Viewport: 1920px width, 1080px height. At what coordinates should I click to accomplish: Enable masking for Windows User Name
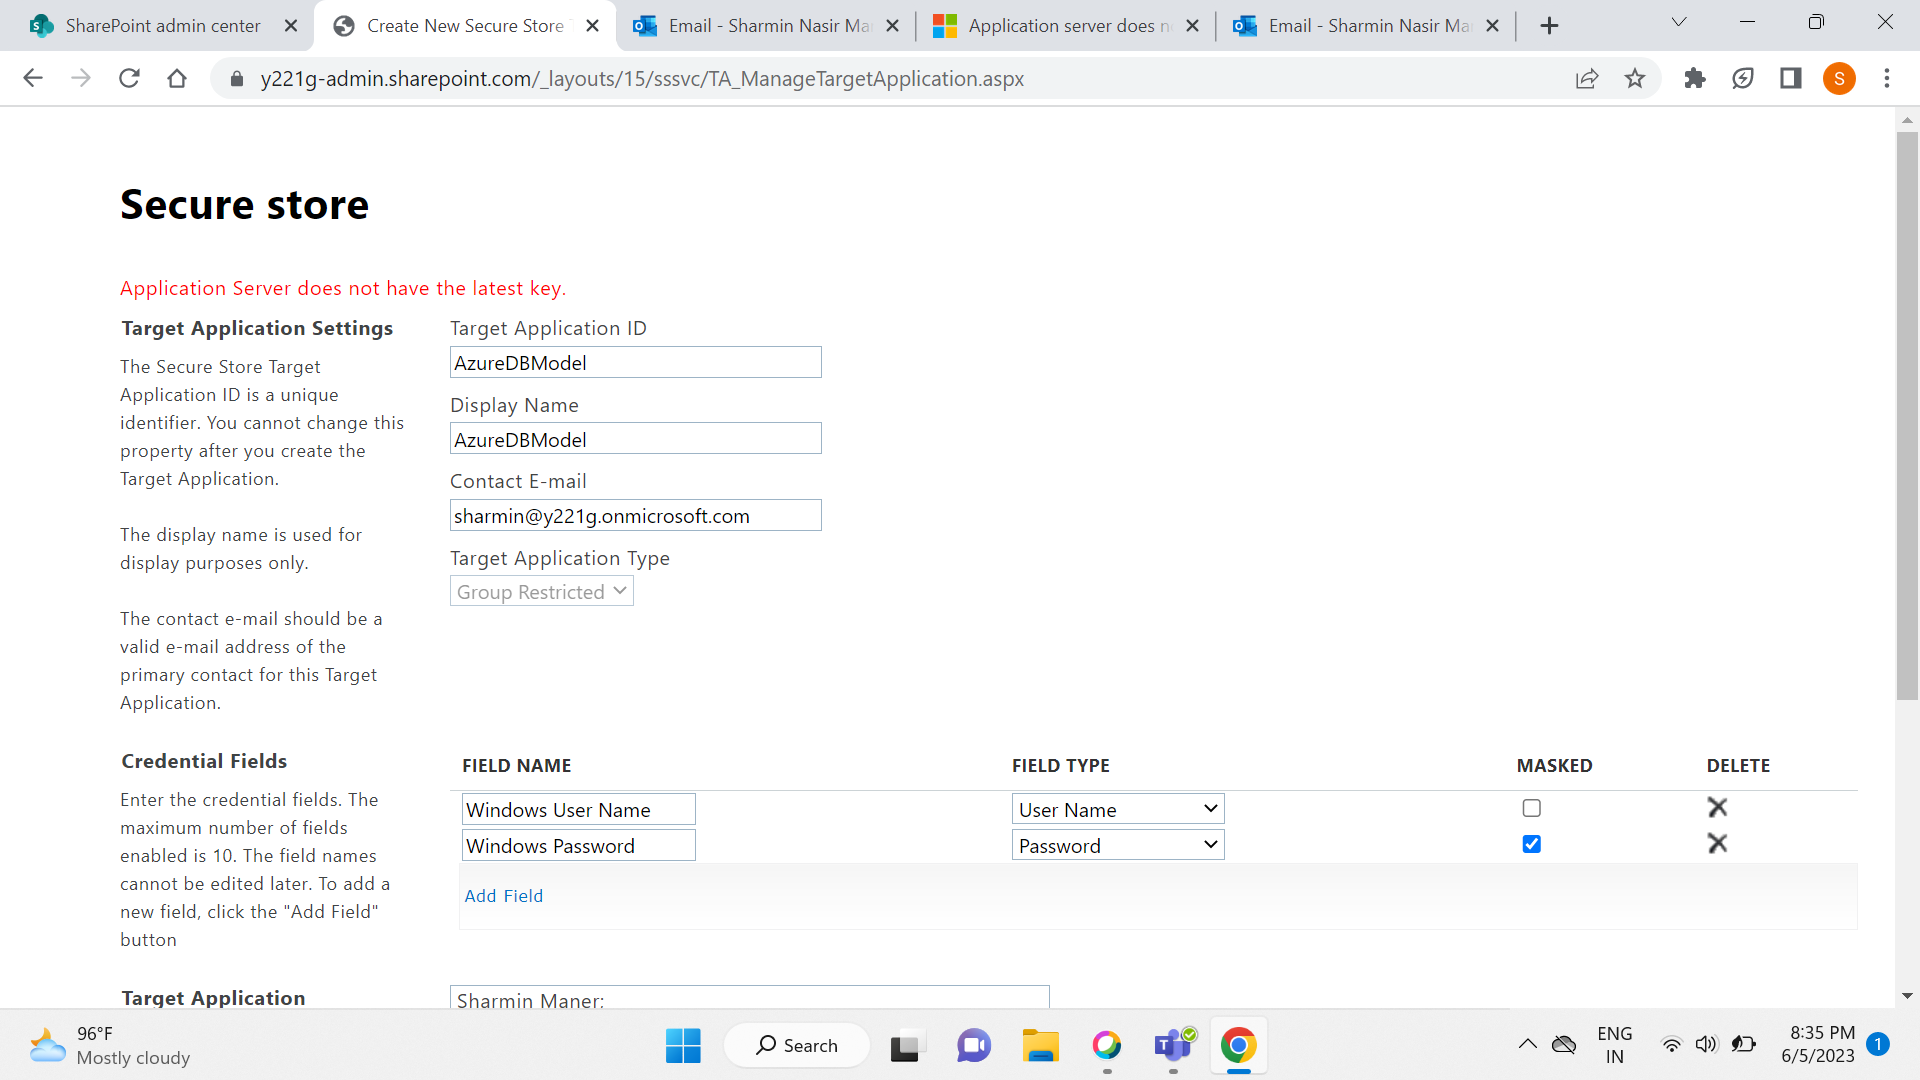1531,808
